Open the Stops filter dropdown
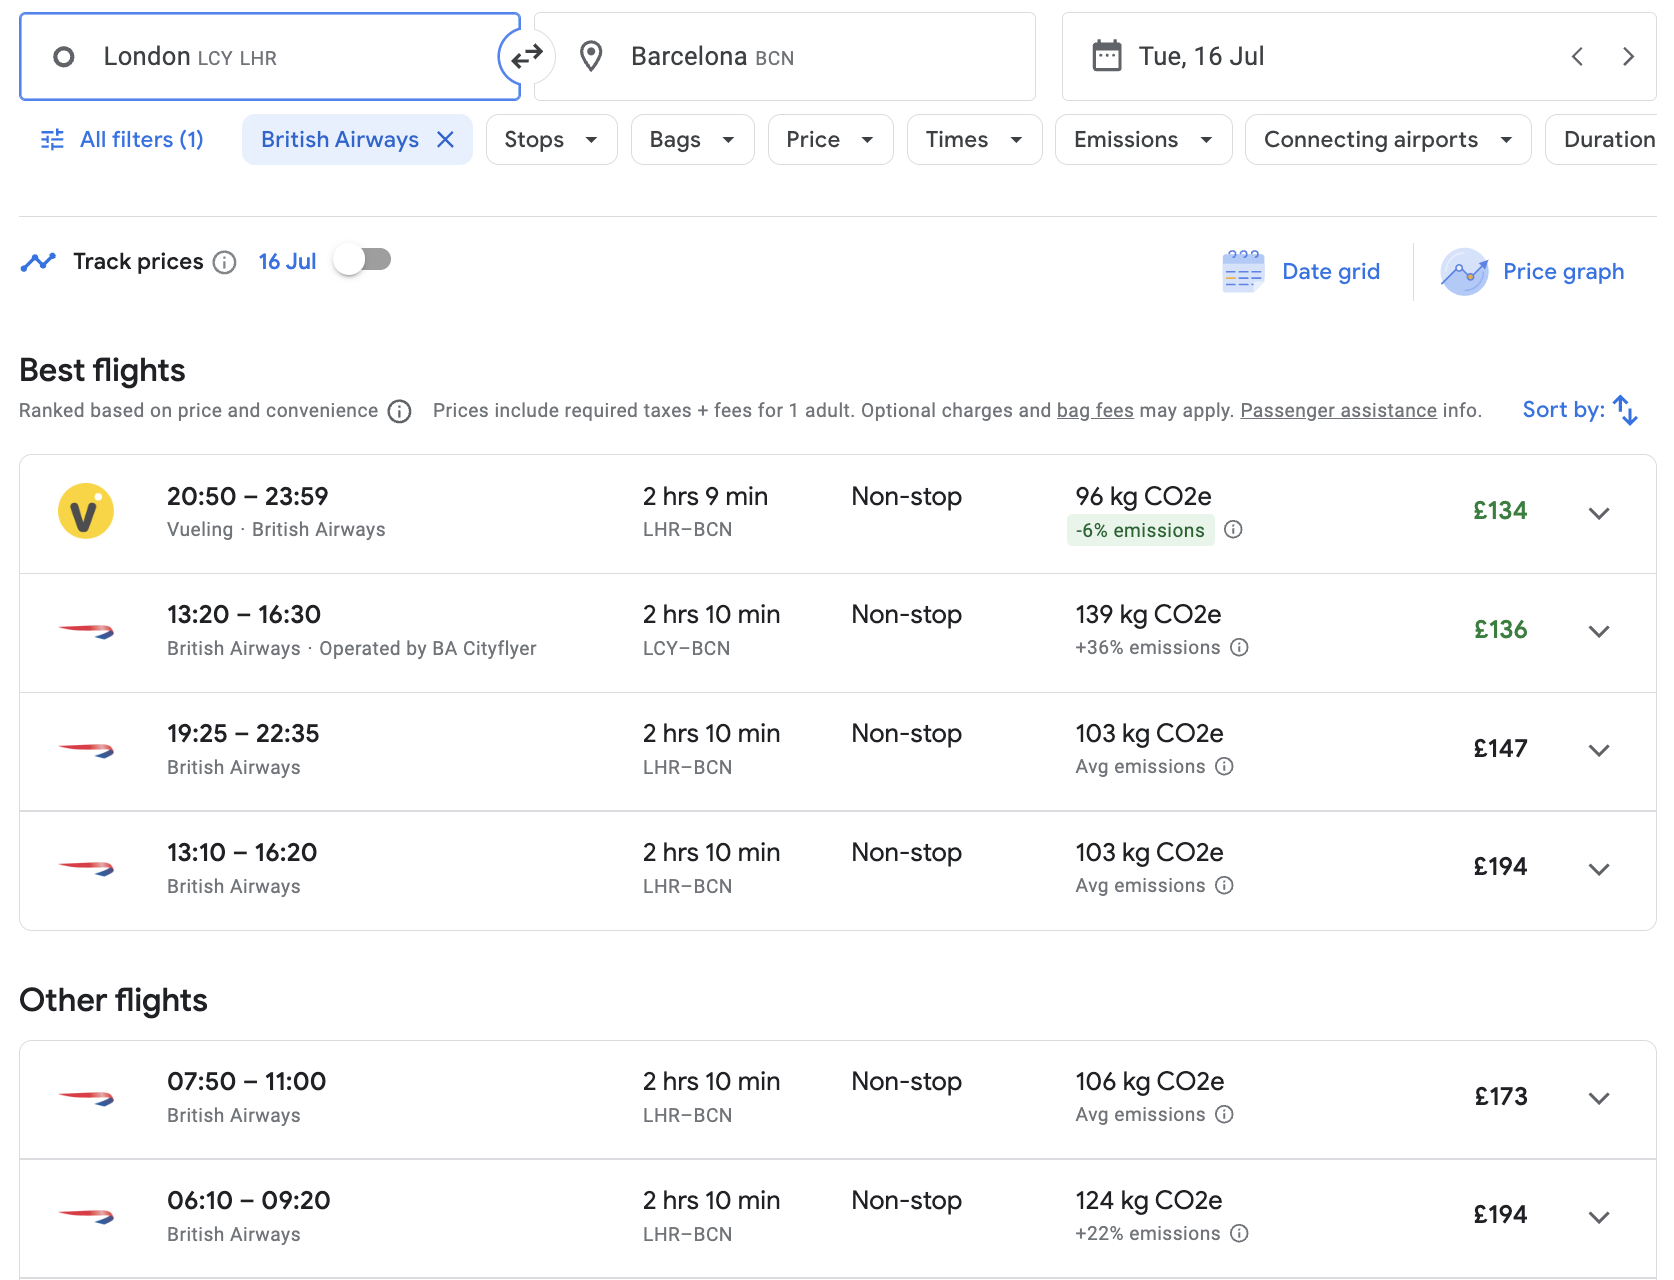 pos(551,140)
